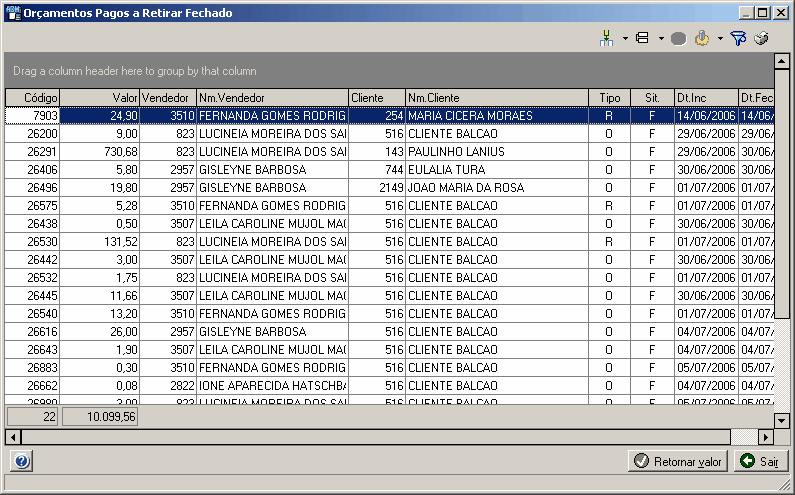Click the column grouping toolbar icon
Viewport: 795px width, 495px height.
pyautogui.click(x=606, y=38)
